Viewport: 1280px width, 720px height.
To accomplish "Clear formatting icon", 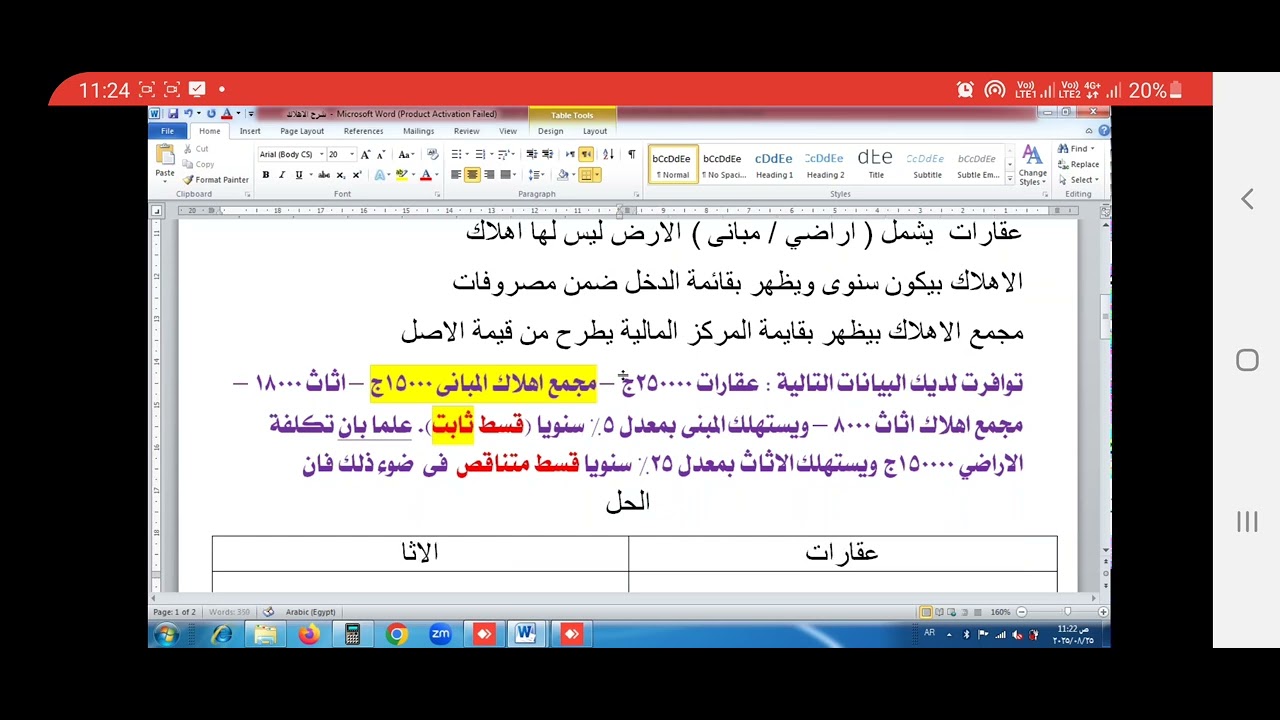I will [x=432, y=154].
